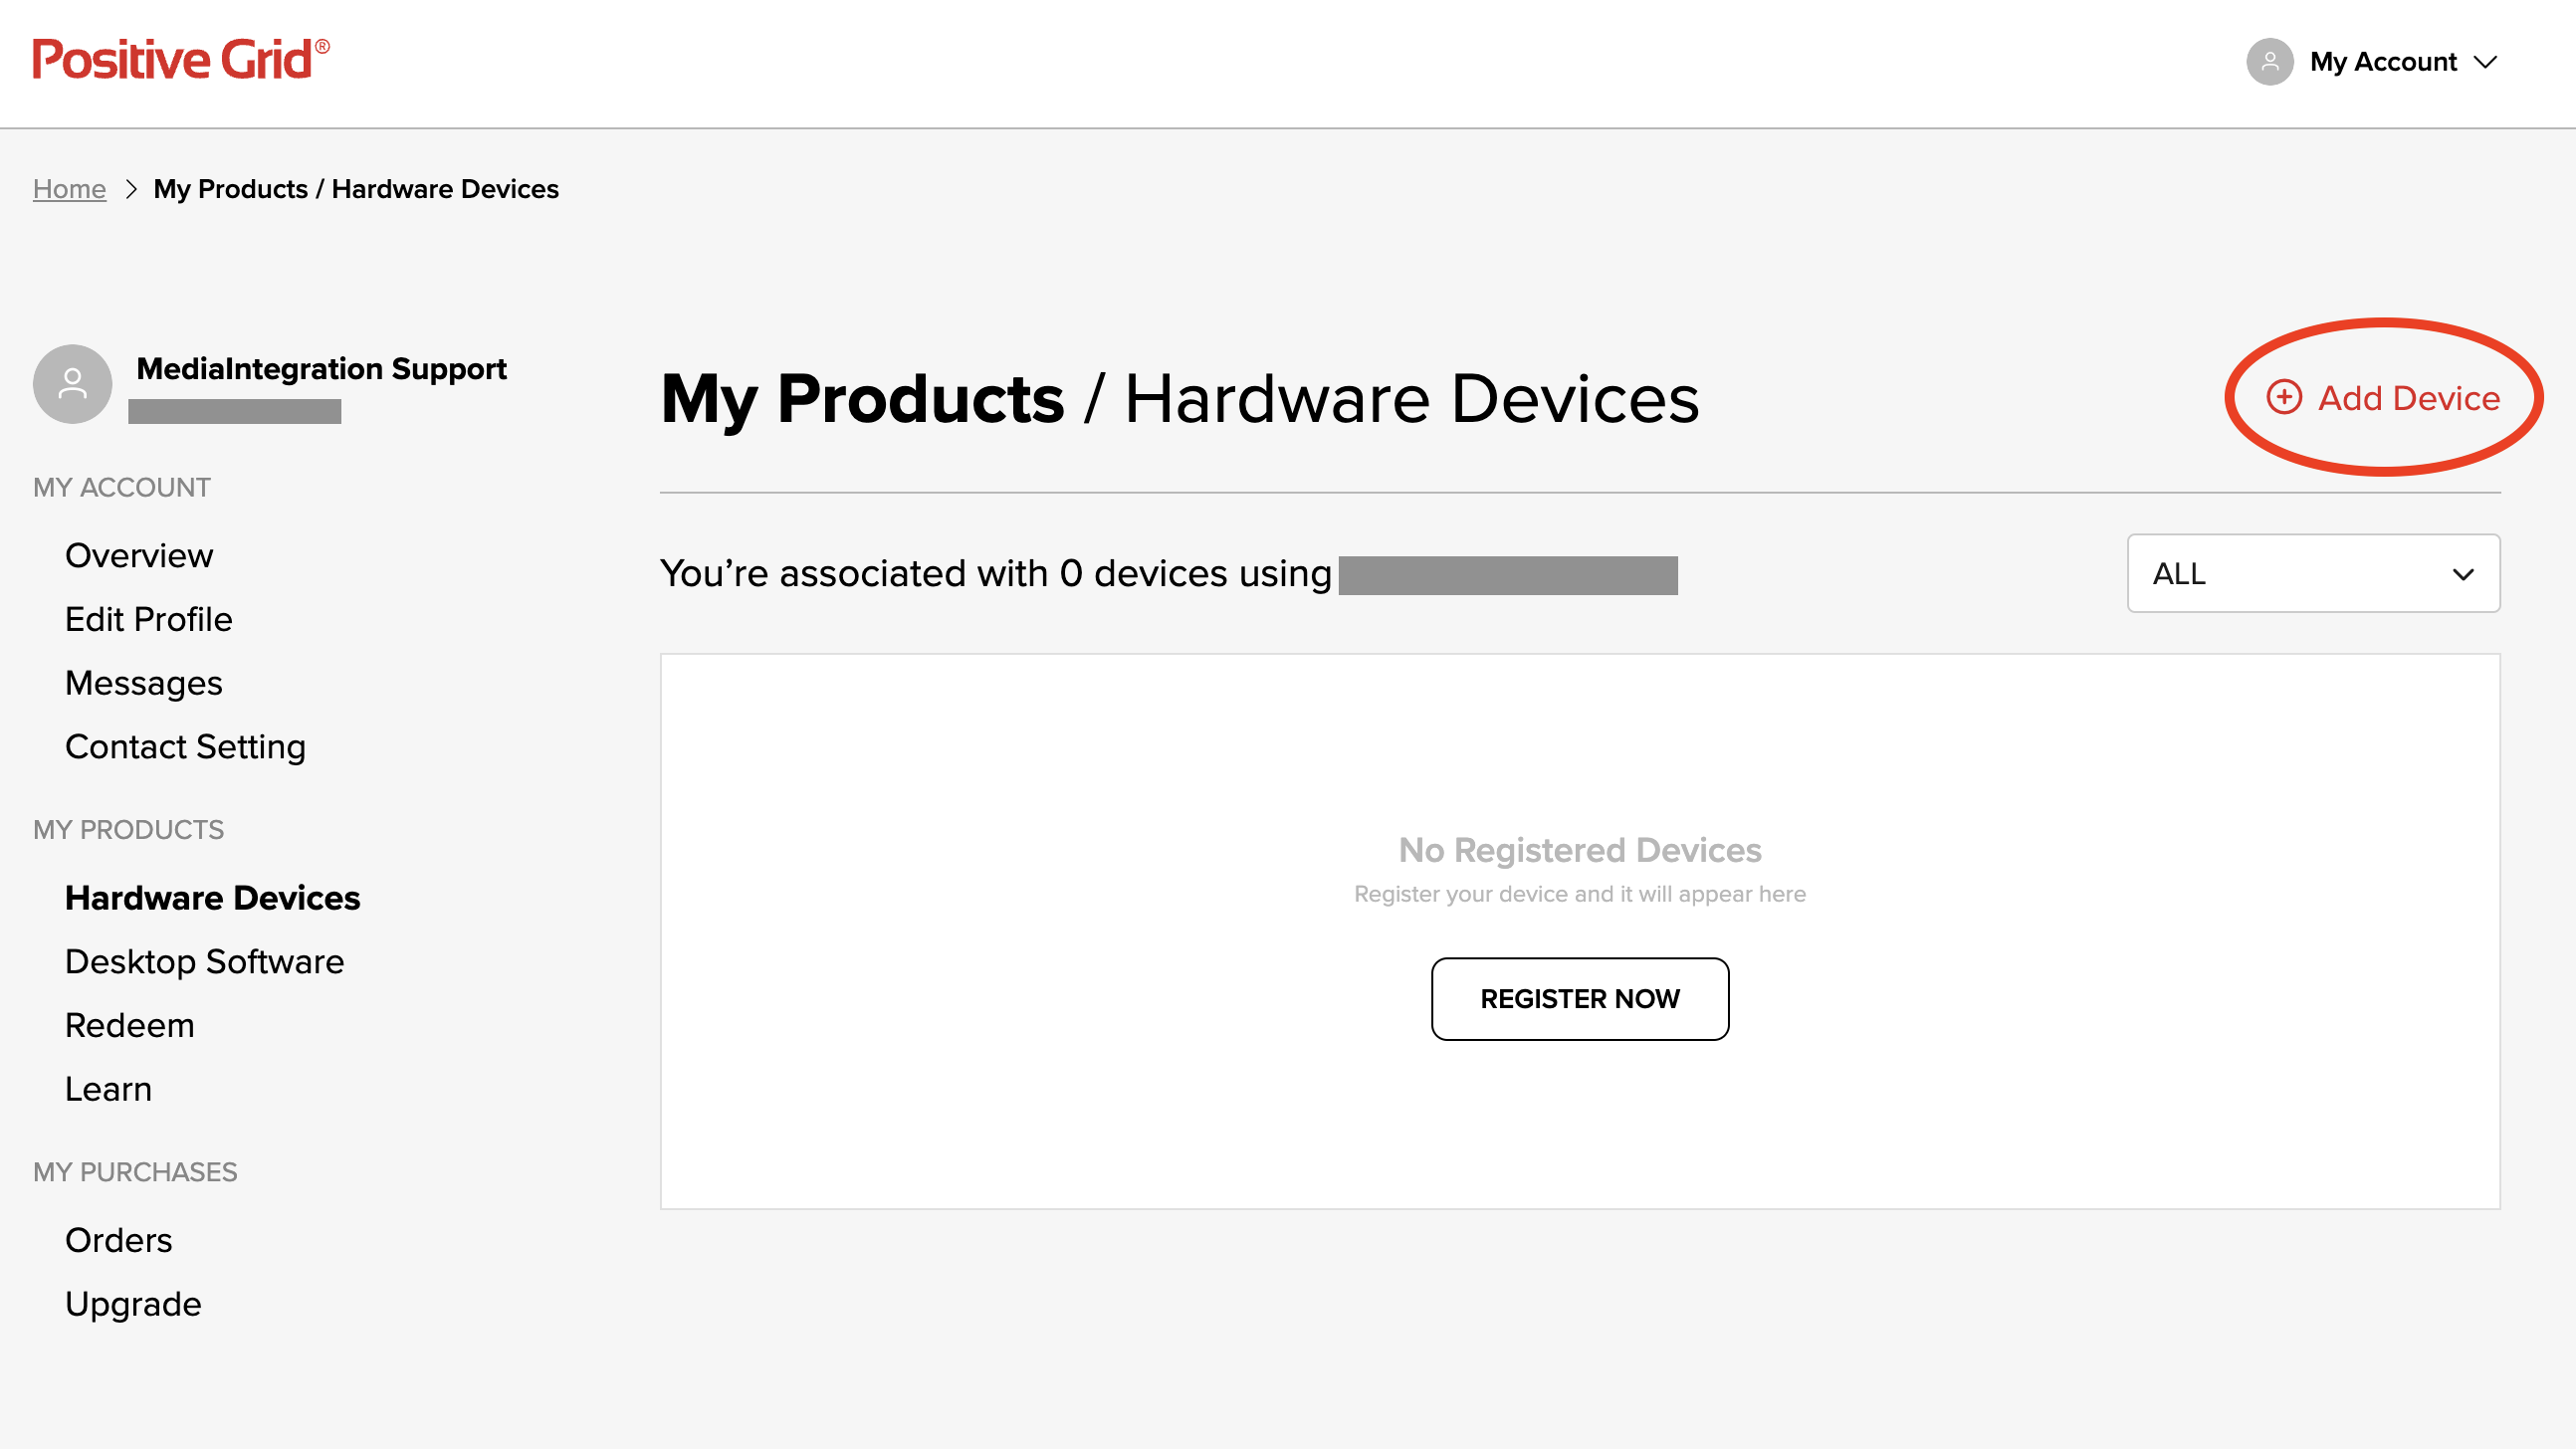Click the Add Device link
Viewport: 2576px width, 1449px height.
pyautogui.click(x=2383, y=397)
